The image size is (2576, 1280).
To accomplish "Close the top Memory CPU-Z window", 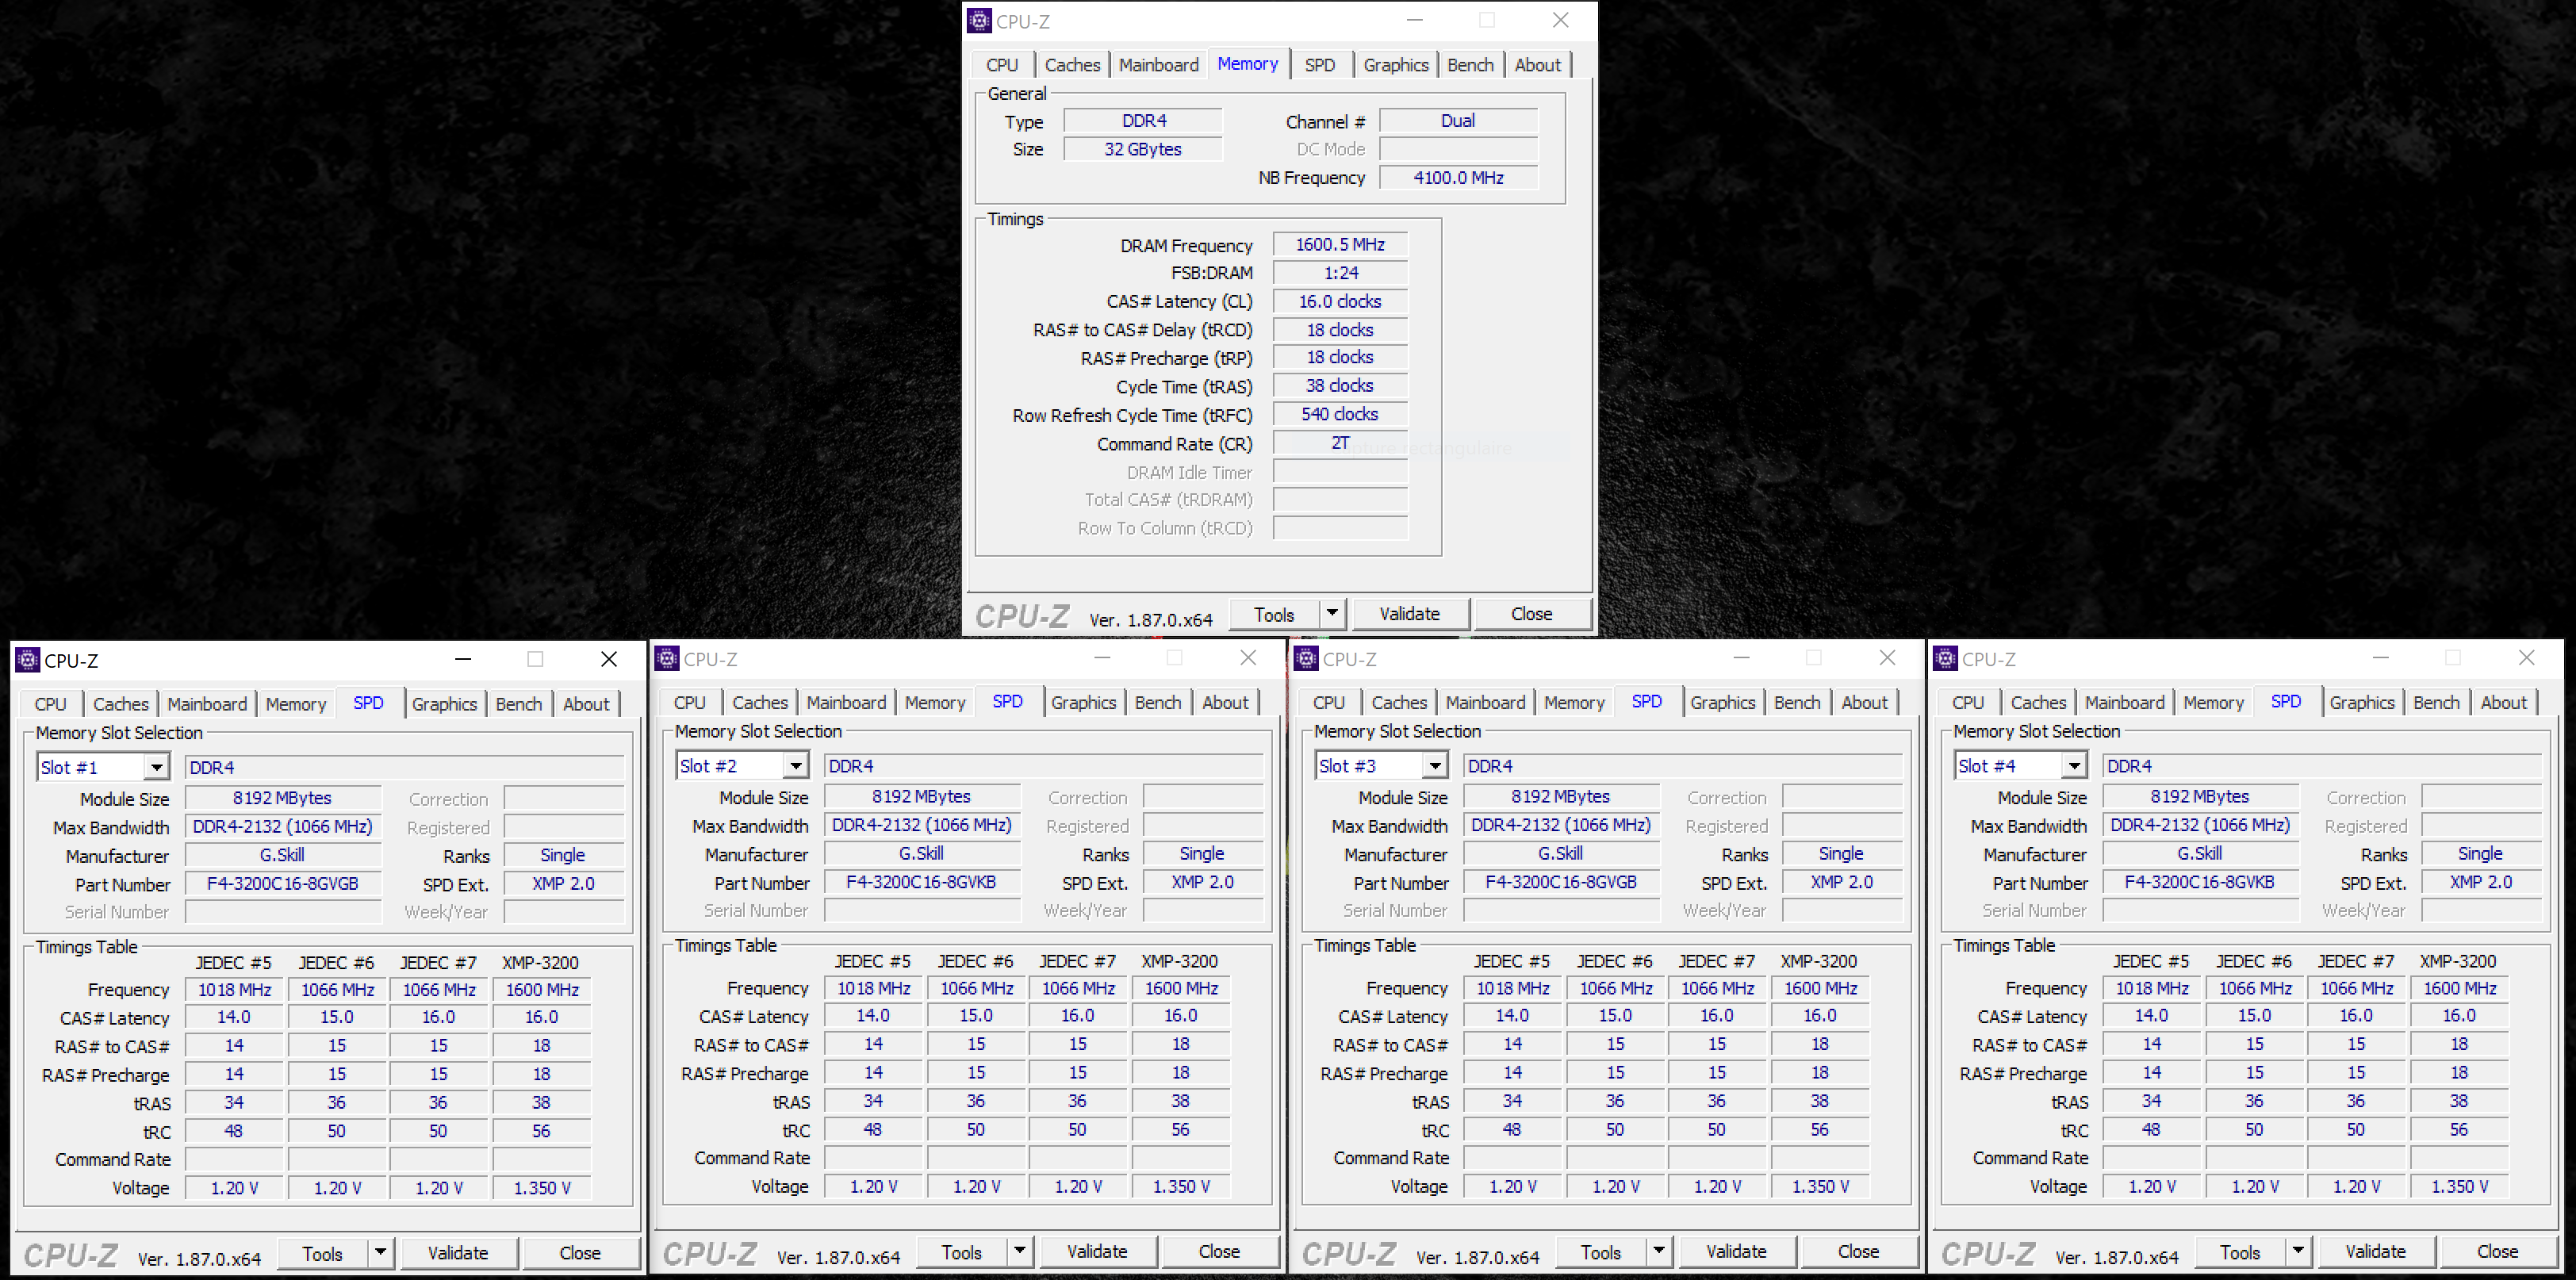I will point(1559,20).
